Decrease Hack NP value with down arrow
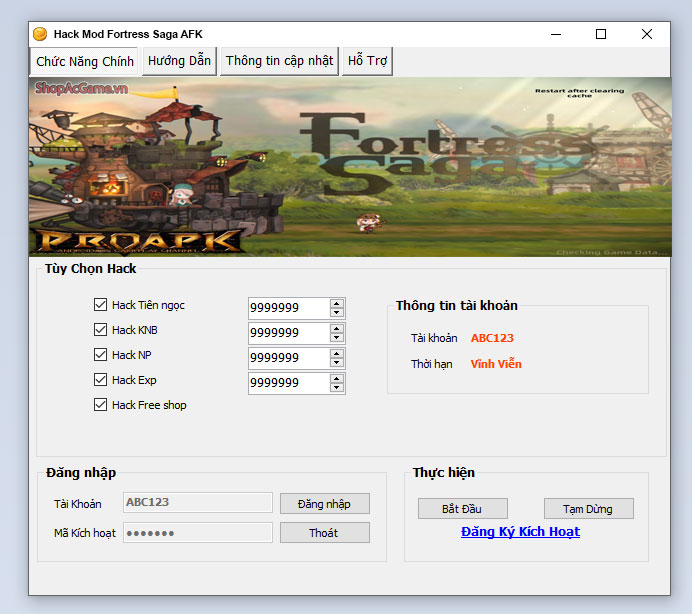The height and width of the screenshot is (616, 693). tap(337, 362)
